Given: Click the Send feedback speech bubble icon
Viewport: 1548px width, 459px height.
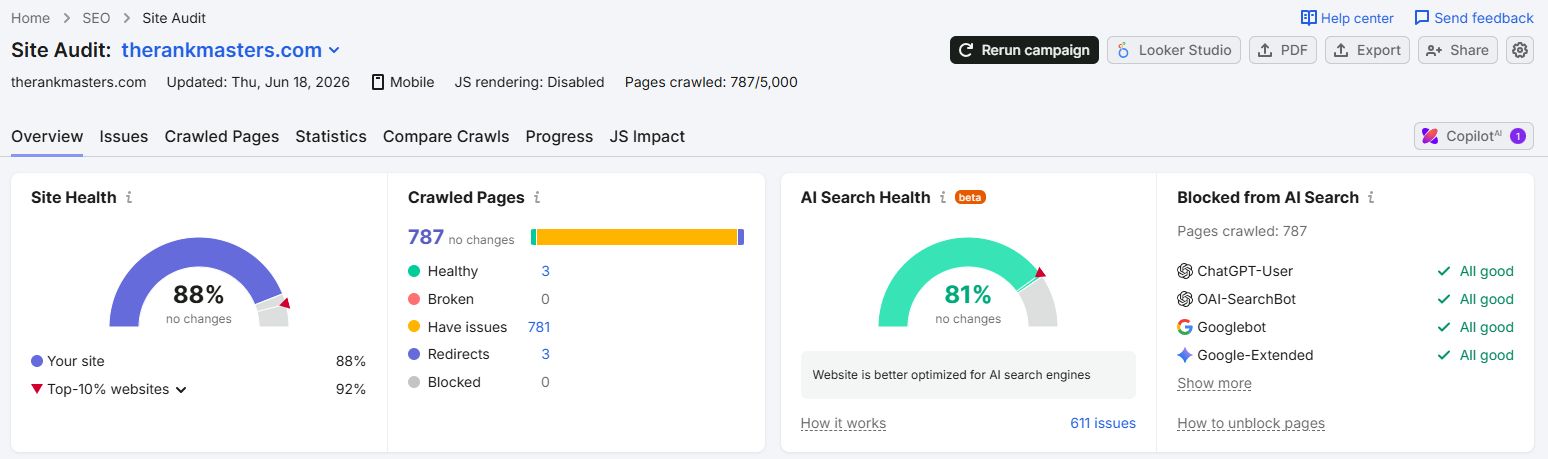Looking at the screenshot, I should (1422, 18).
